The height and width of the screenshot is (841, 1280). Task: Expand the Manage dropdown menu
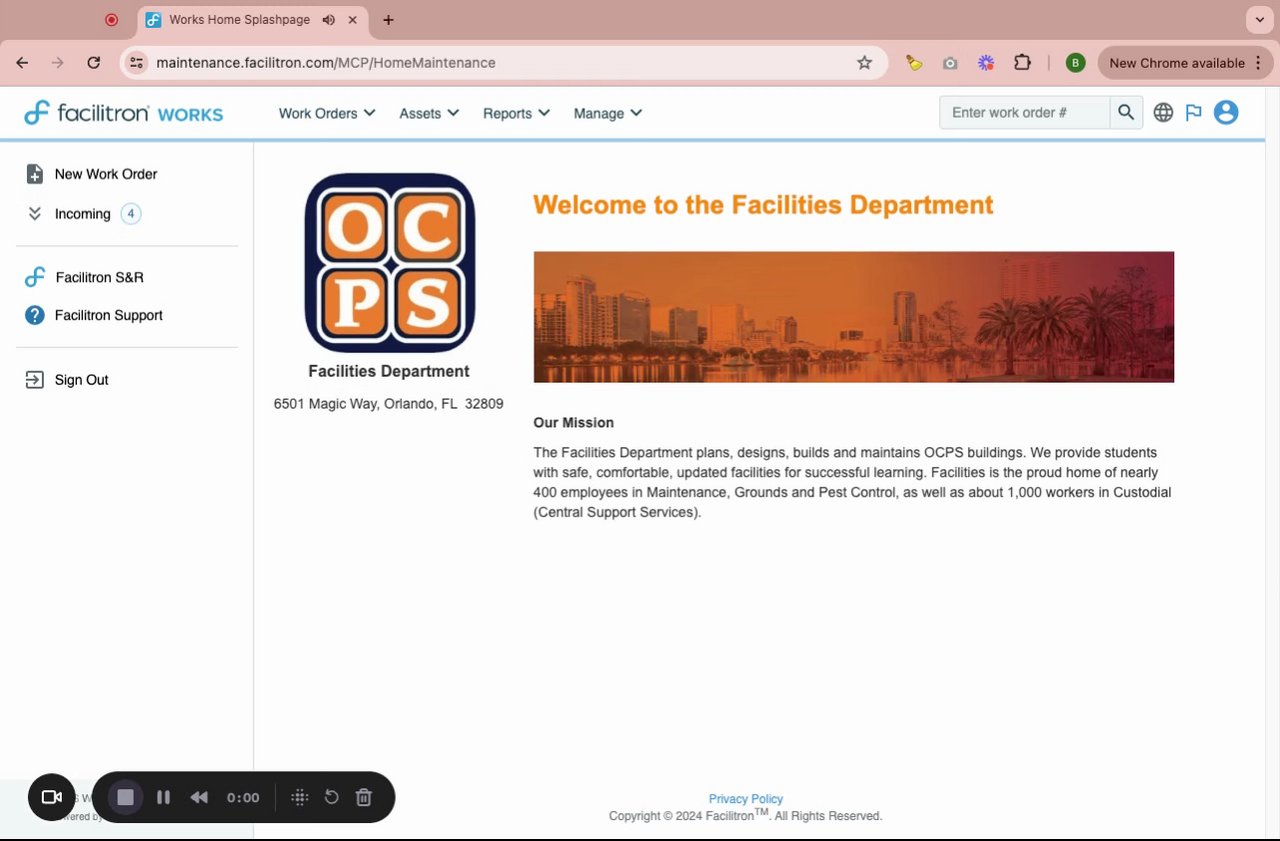(608, 113)
